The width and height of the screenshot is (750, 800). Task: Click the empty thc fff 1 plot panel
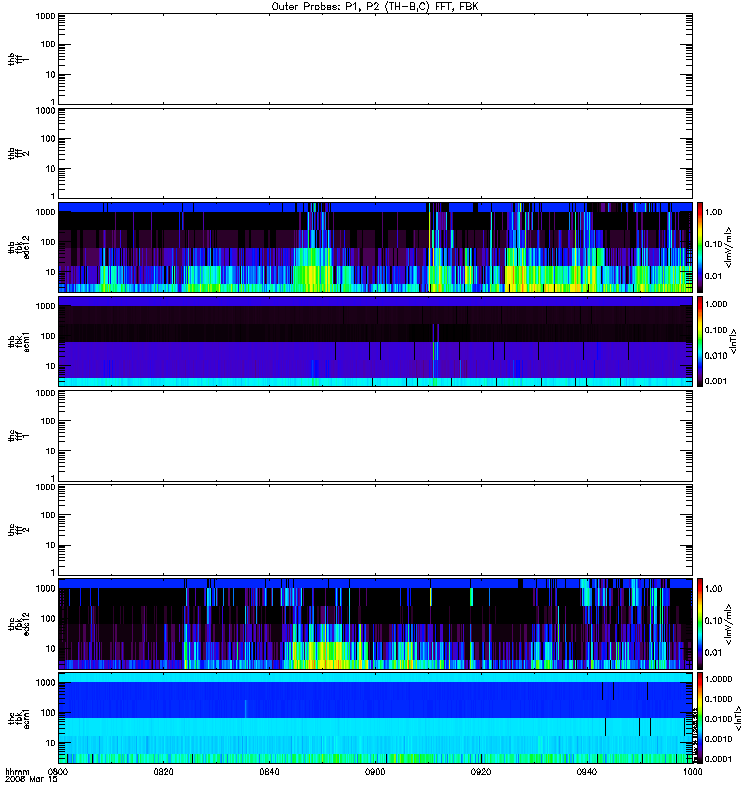375,436
